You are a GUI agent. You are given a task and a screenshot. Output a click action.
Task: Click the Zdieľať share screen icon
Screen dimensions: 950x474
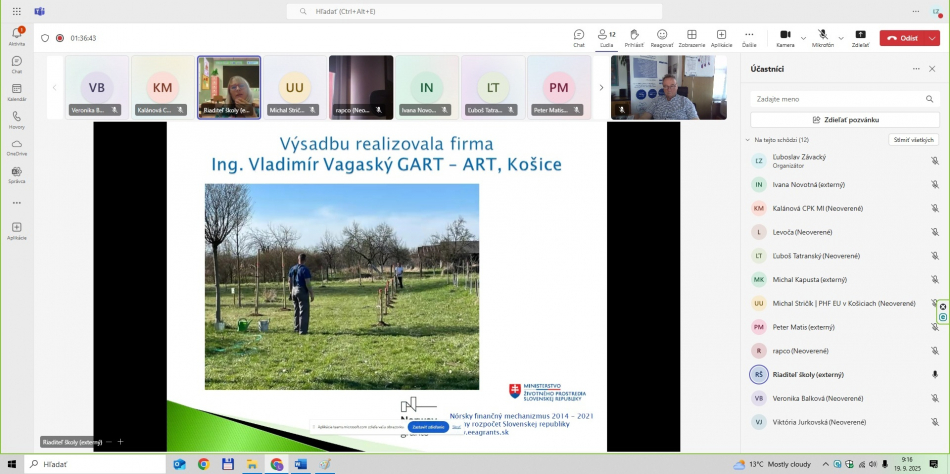[860, 37]
